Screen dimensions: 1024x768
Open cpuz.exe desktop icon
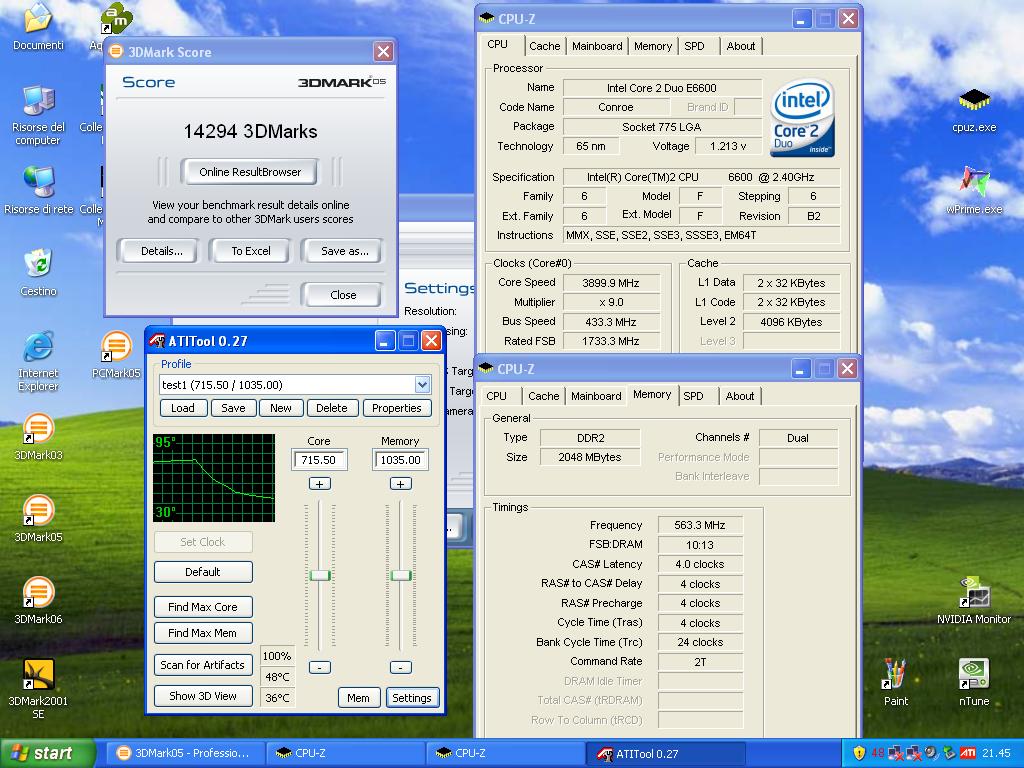pyautogui.click(x=974, y=110)
